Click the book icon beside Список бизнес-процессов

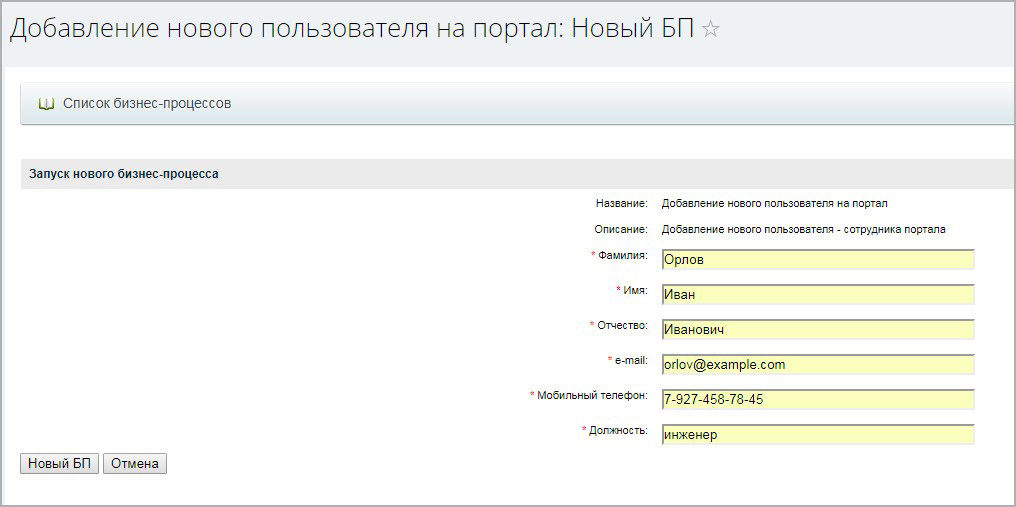46,103
